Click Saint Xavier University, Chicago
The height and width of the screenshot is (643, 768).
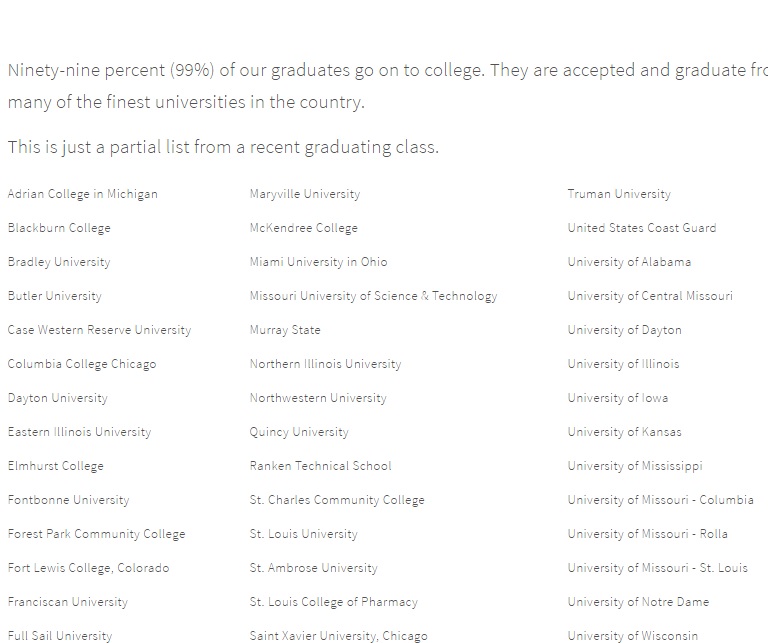click(338, 636)
